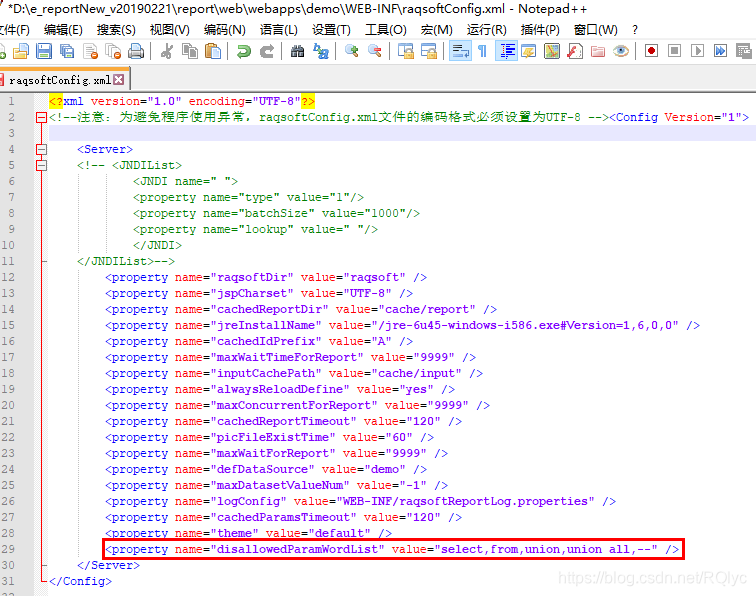
Task: Open the 插件(P) menu
Action: click(x=540, y=30)
